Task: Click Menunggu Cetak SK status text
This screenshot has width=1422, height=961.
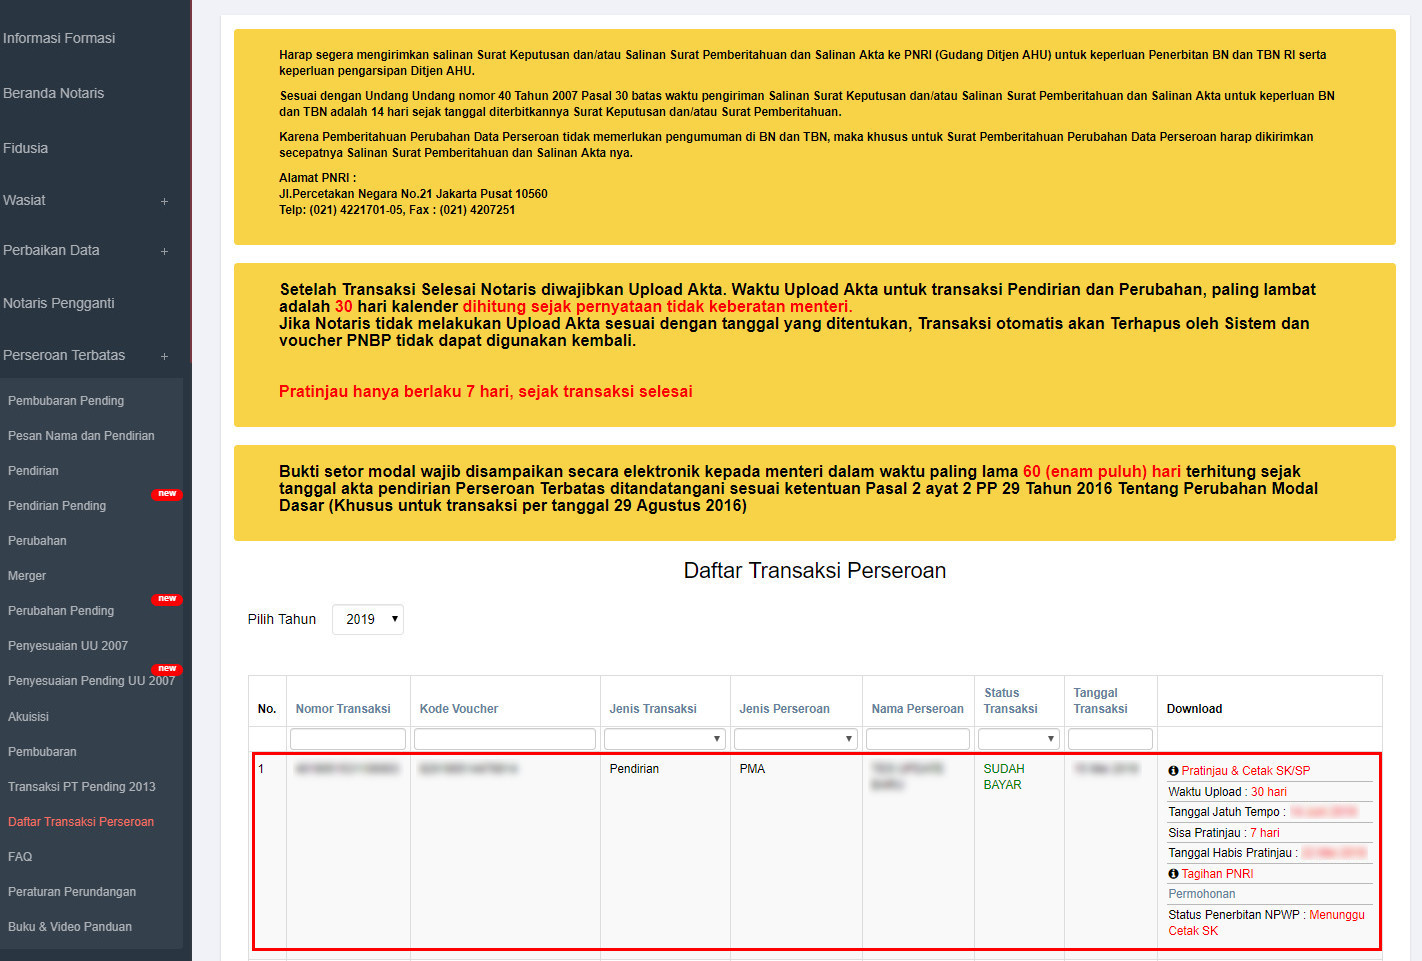Action: click(1267, 923)
